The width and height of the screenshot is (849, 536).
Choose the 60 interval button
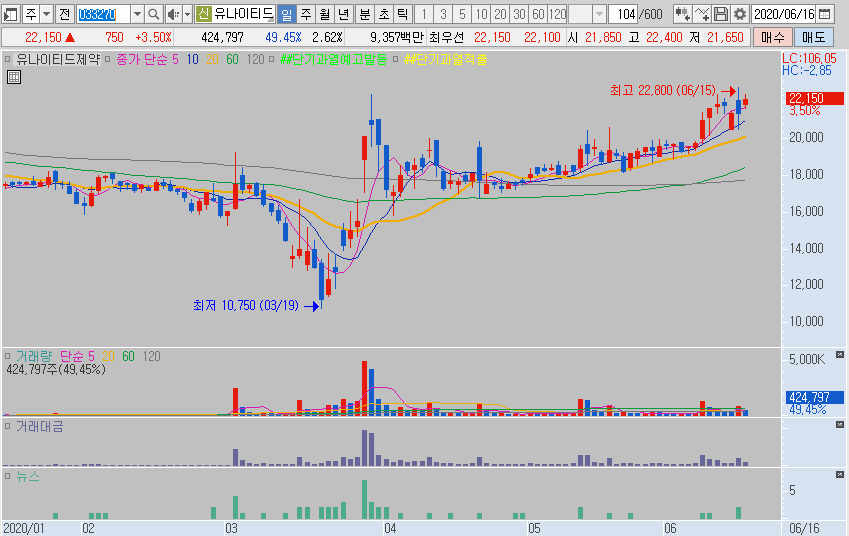[x=538, y=14]
